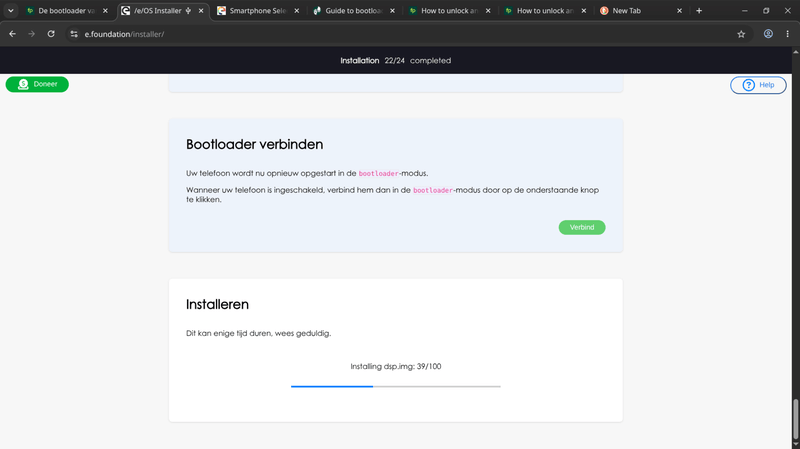Switch to the De bootloader tab
The image size is (800, 449).
click(67, 11)
